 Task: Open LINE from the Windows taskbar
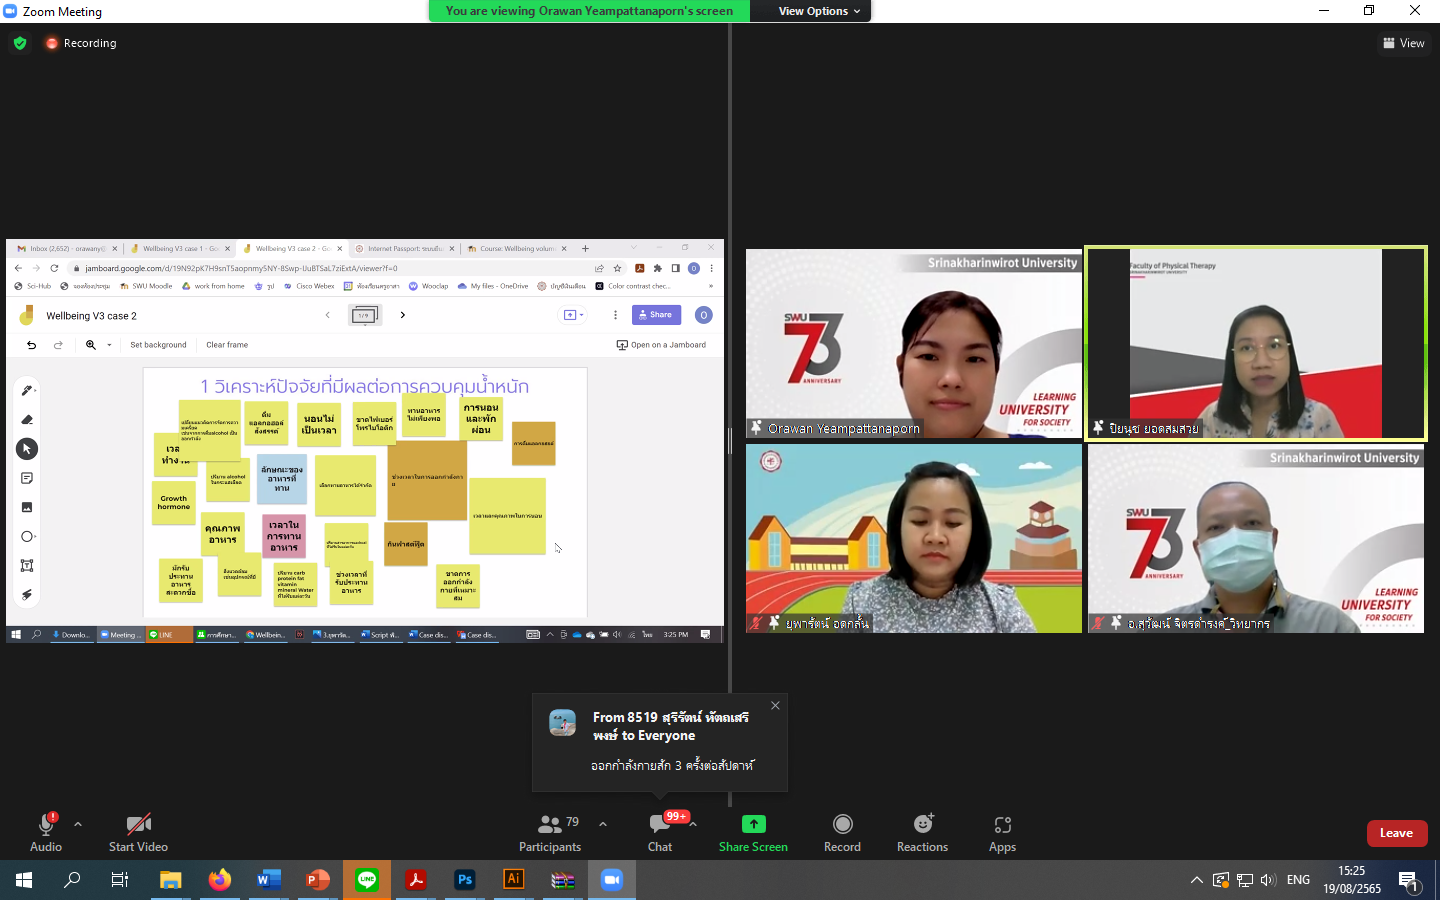[367, 880]
